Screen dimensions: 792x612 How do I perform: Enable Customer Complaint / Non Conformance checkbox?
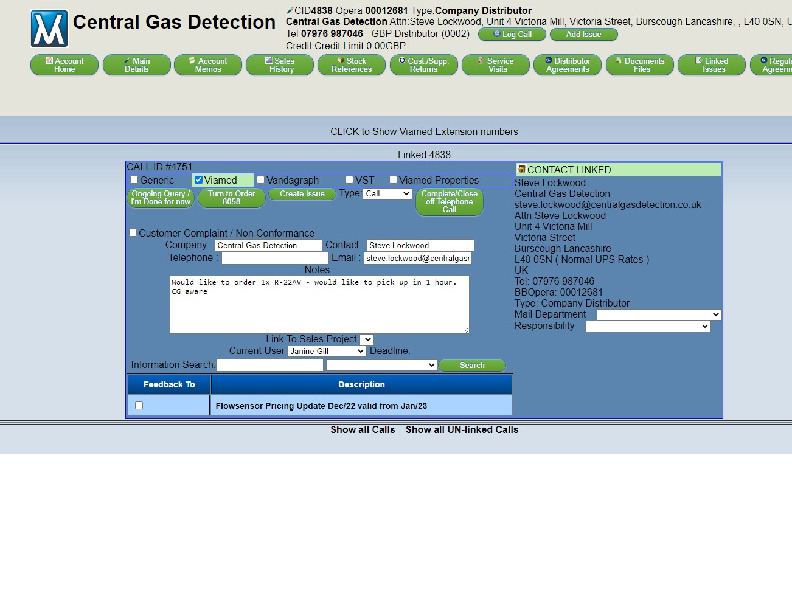pyautogui.click(x=133, y=233)
